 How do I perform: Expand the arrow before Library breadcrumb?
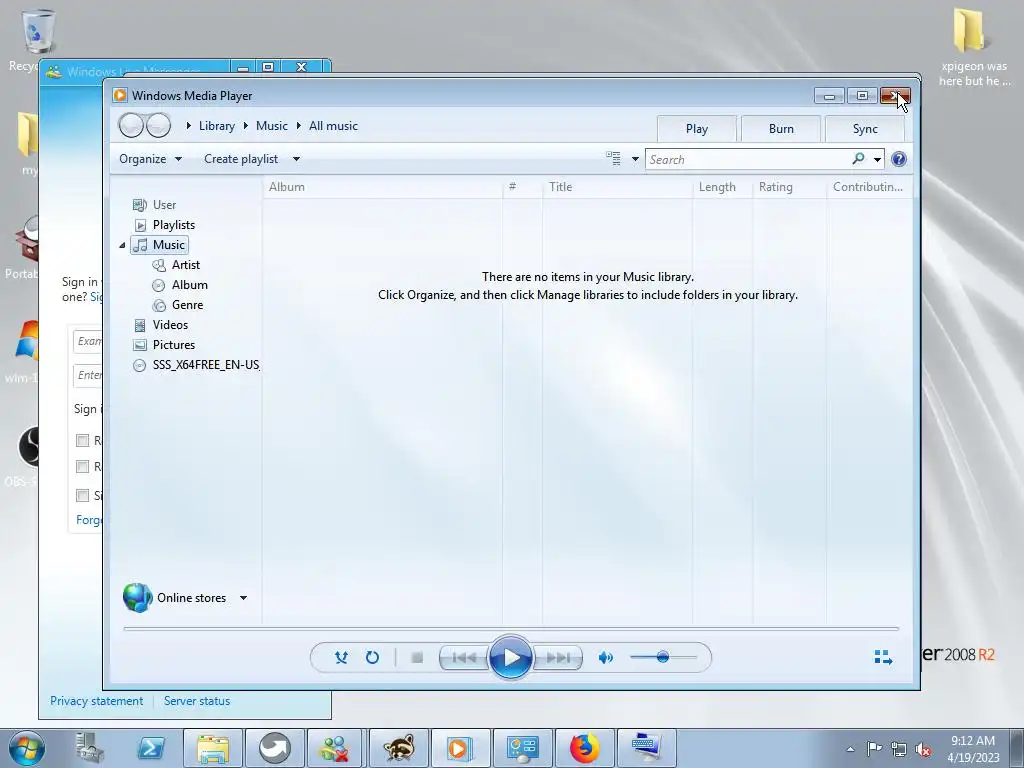click(x=188, y=125)
